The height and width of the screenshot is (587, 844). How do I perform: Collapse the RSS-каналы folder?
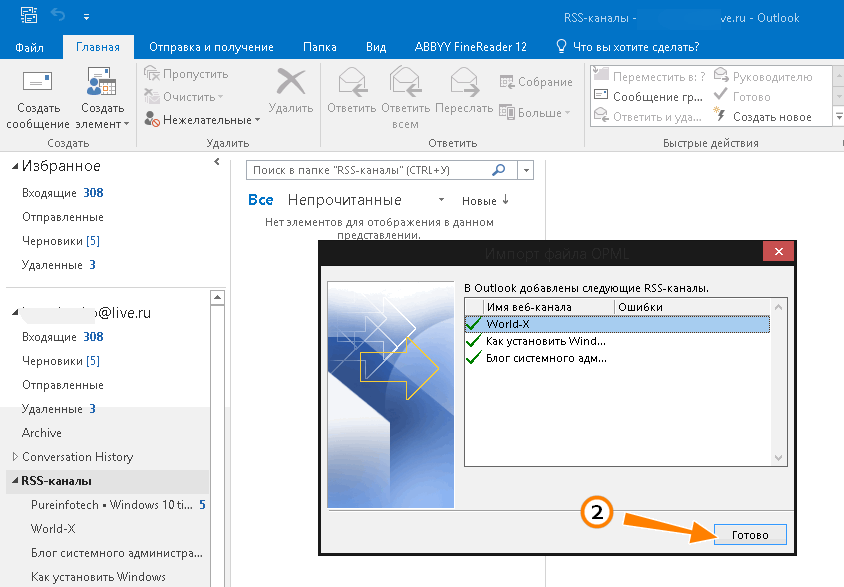point(15,480)
